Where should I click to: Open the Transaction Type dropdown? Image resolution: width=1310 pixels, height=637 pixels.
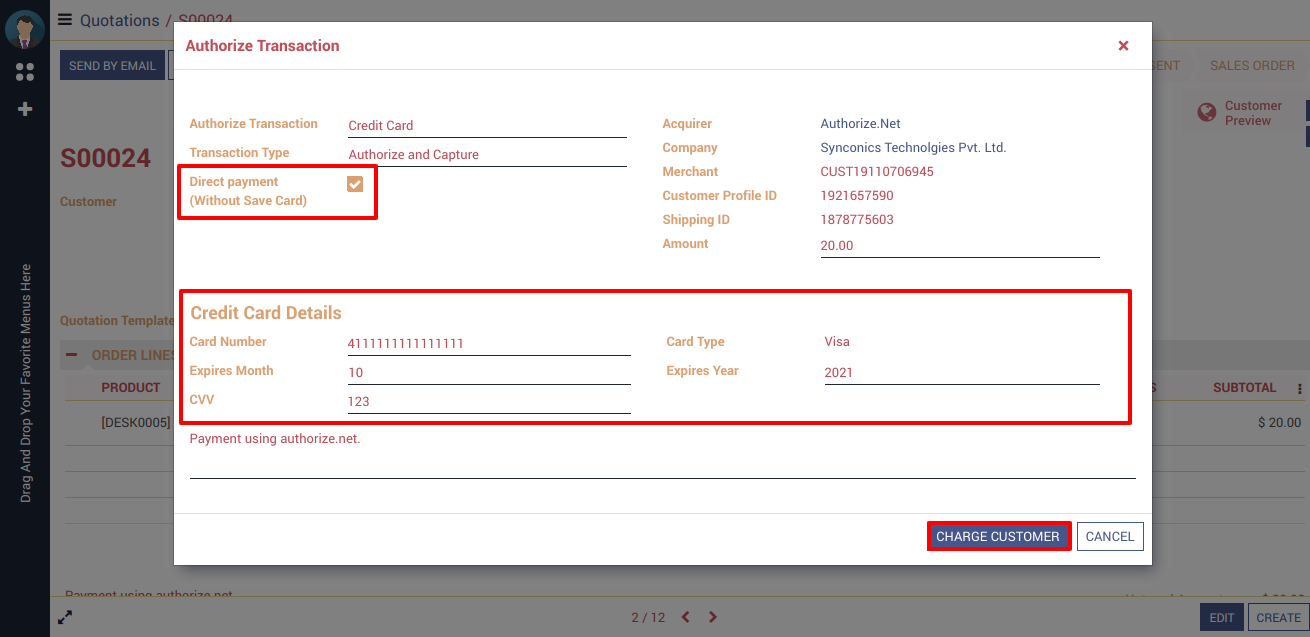pos(486,155)
